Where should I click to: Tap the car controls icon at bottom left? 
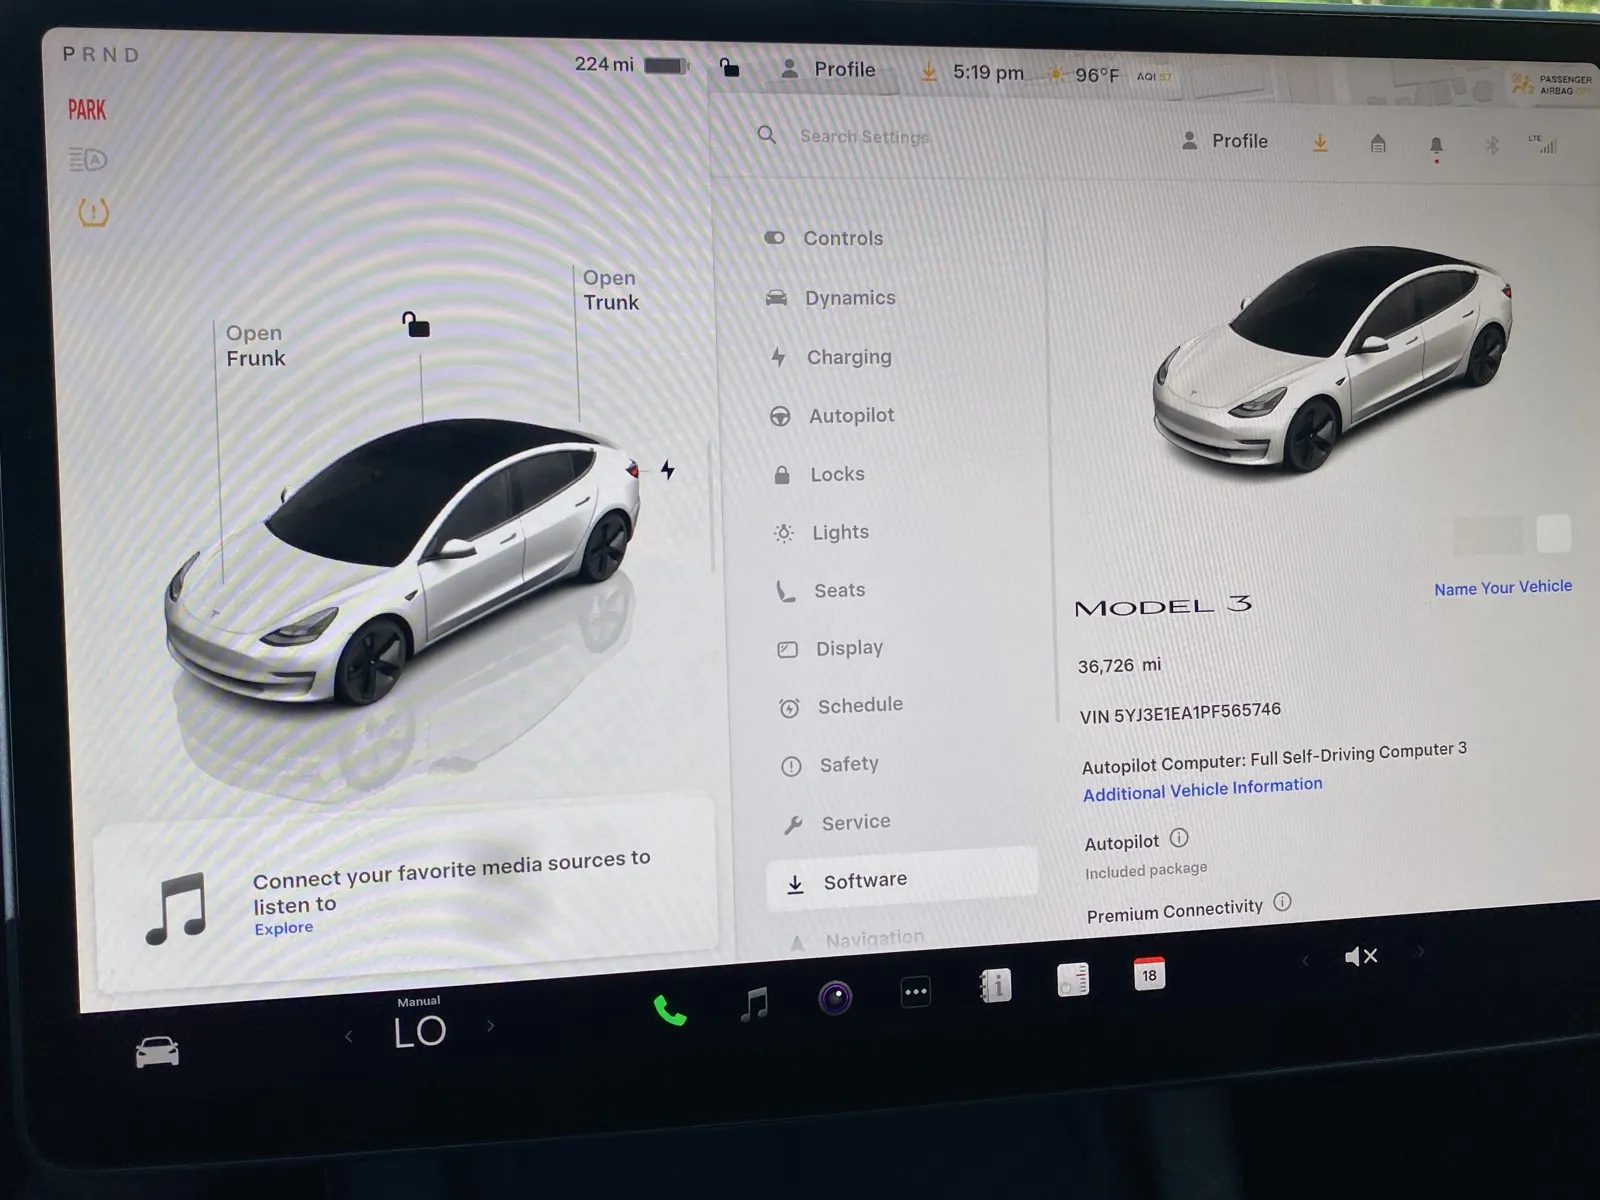click(157, 1052)
